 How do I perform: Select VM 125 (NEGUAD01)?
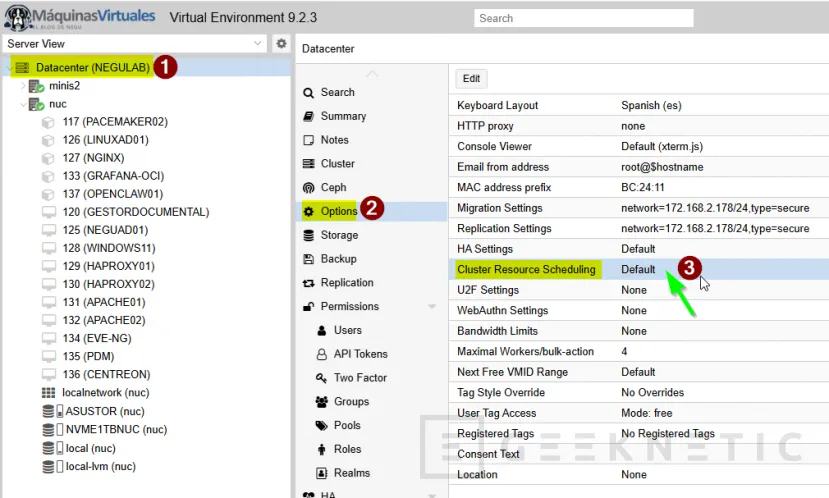pos(105,230)
